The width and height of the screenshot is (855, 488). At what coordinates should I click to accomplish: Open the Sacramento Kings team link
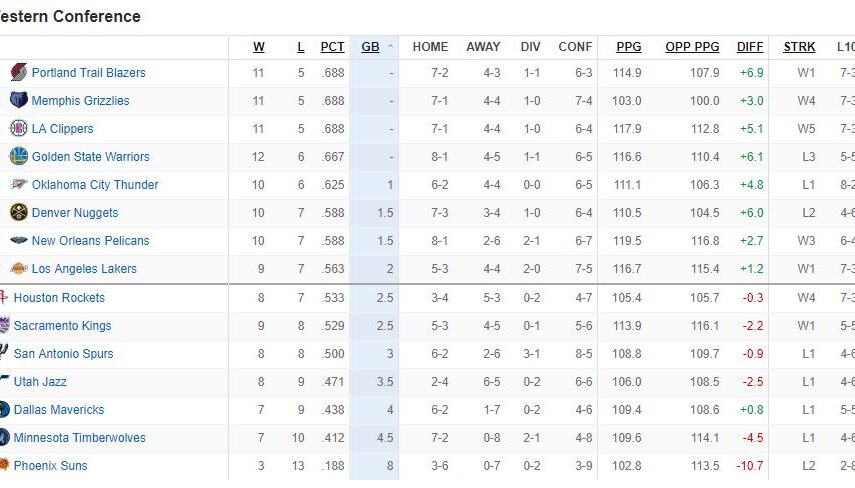(62, 326)
